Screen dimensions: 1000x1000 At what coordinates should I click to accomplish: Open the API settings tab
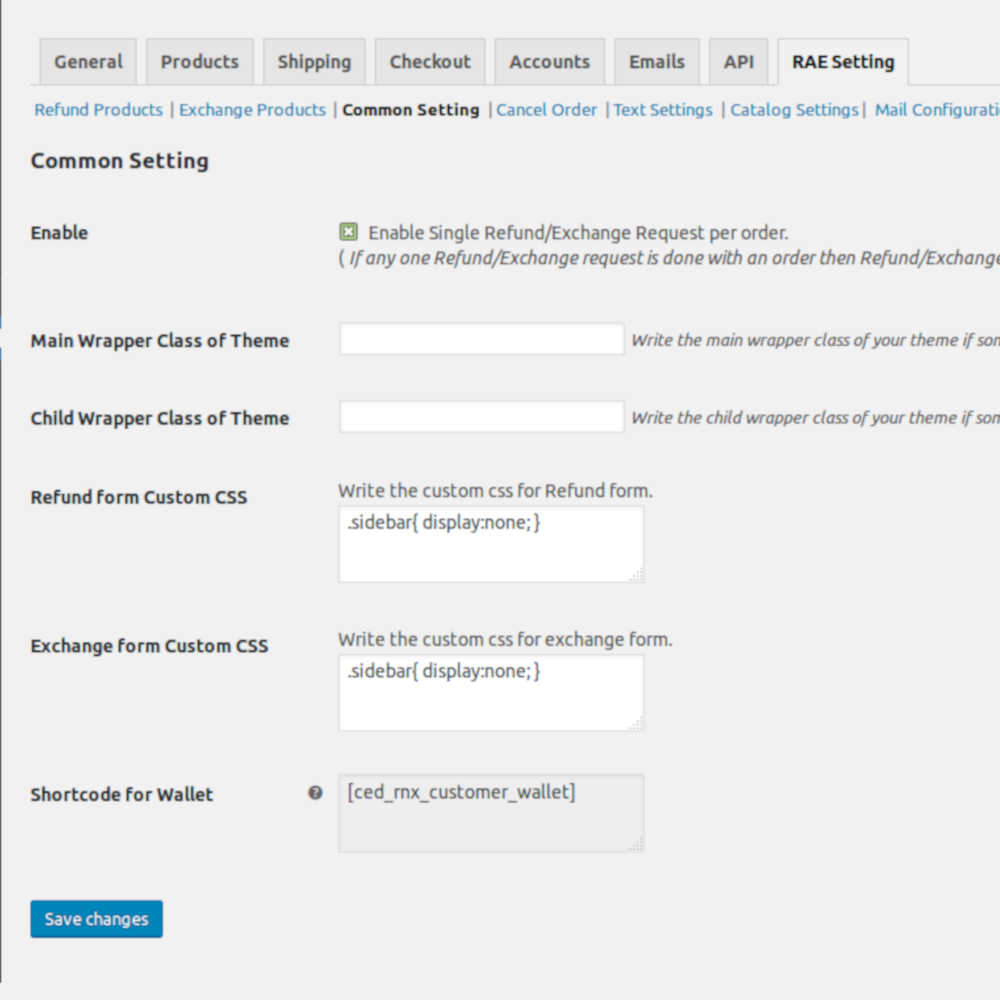[x=738, y=61]
